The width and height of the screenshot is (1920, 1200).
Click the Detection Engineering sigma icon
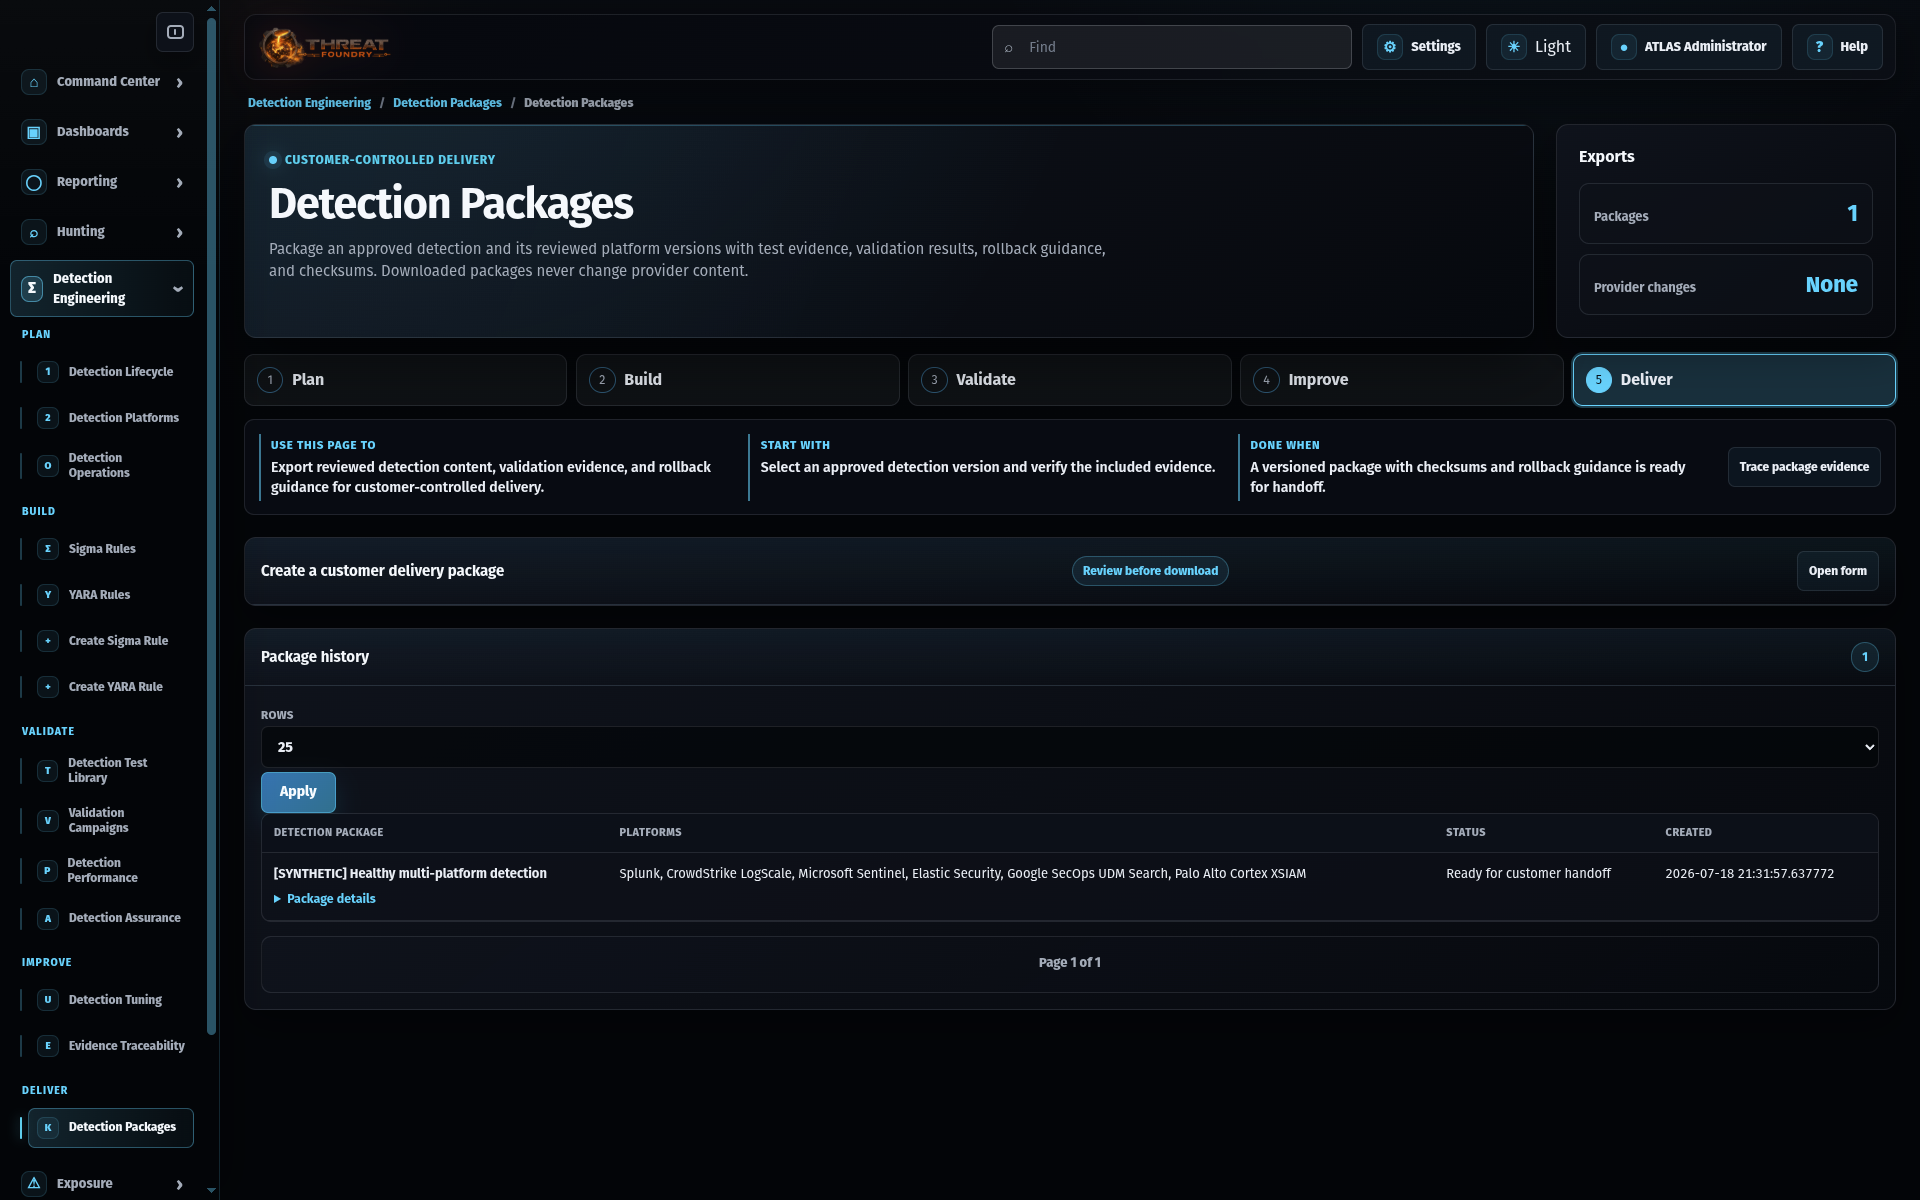pyautogui.click(x=32, y=288)
